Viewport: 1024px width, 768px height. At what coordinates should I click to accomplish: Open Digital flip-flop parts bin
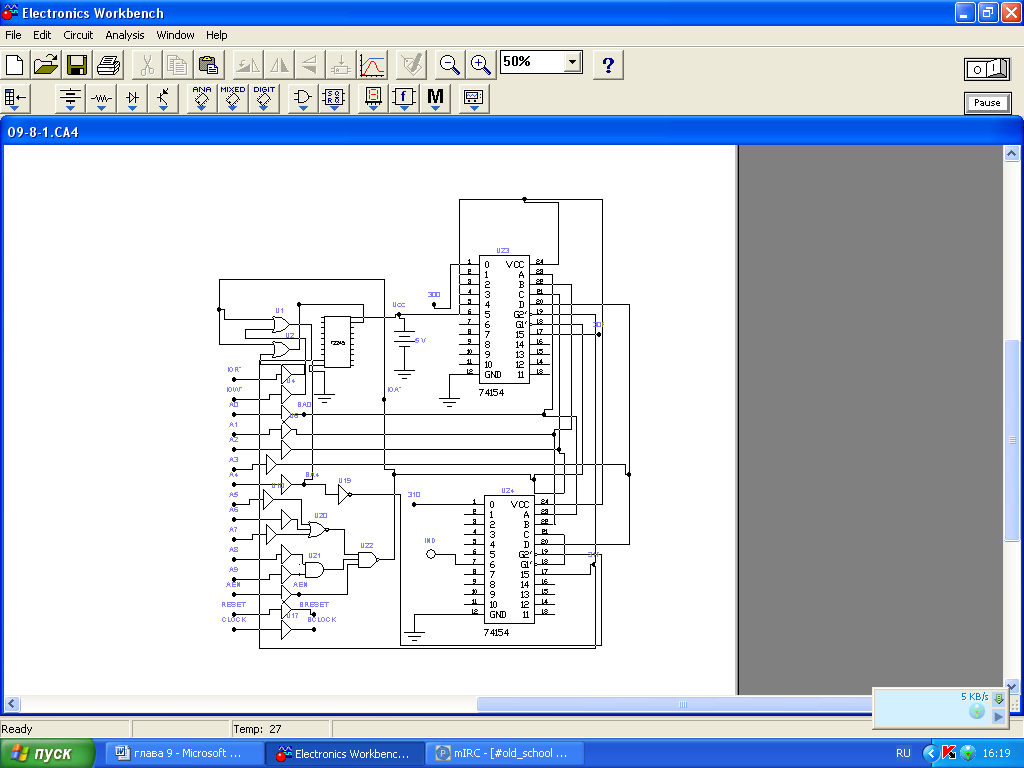tap(334, 98)
